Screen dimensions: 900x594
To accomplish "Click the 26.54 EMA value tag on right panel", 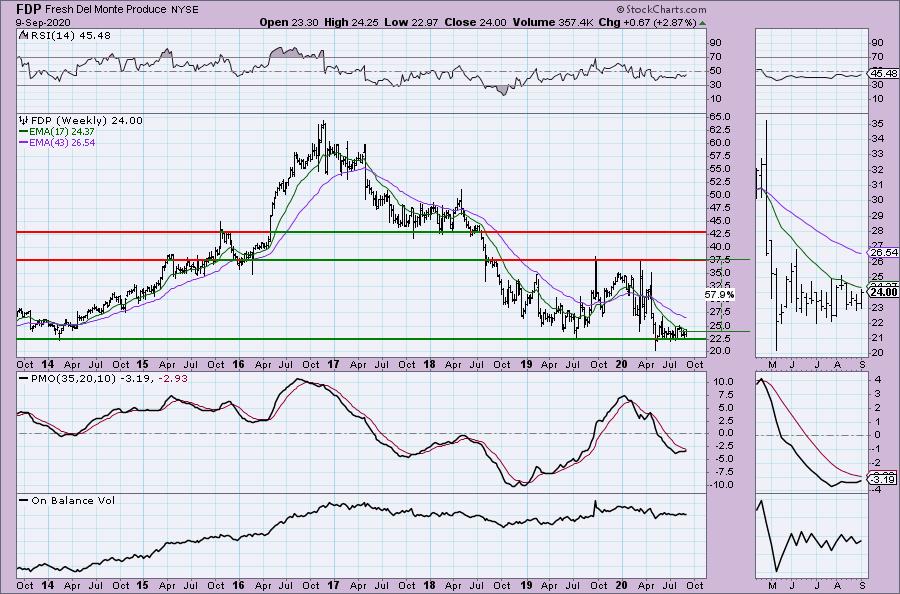I will (883, 253).
